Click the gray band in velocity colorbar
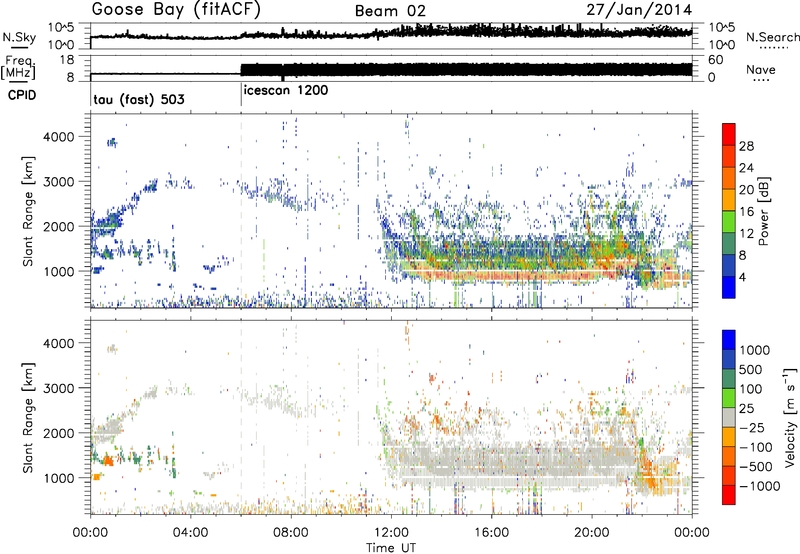The image size is (800, 554). pos(729,417)
